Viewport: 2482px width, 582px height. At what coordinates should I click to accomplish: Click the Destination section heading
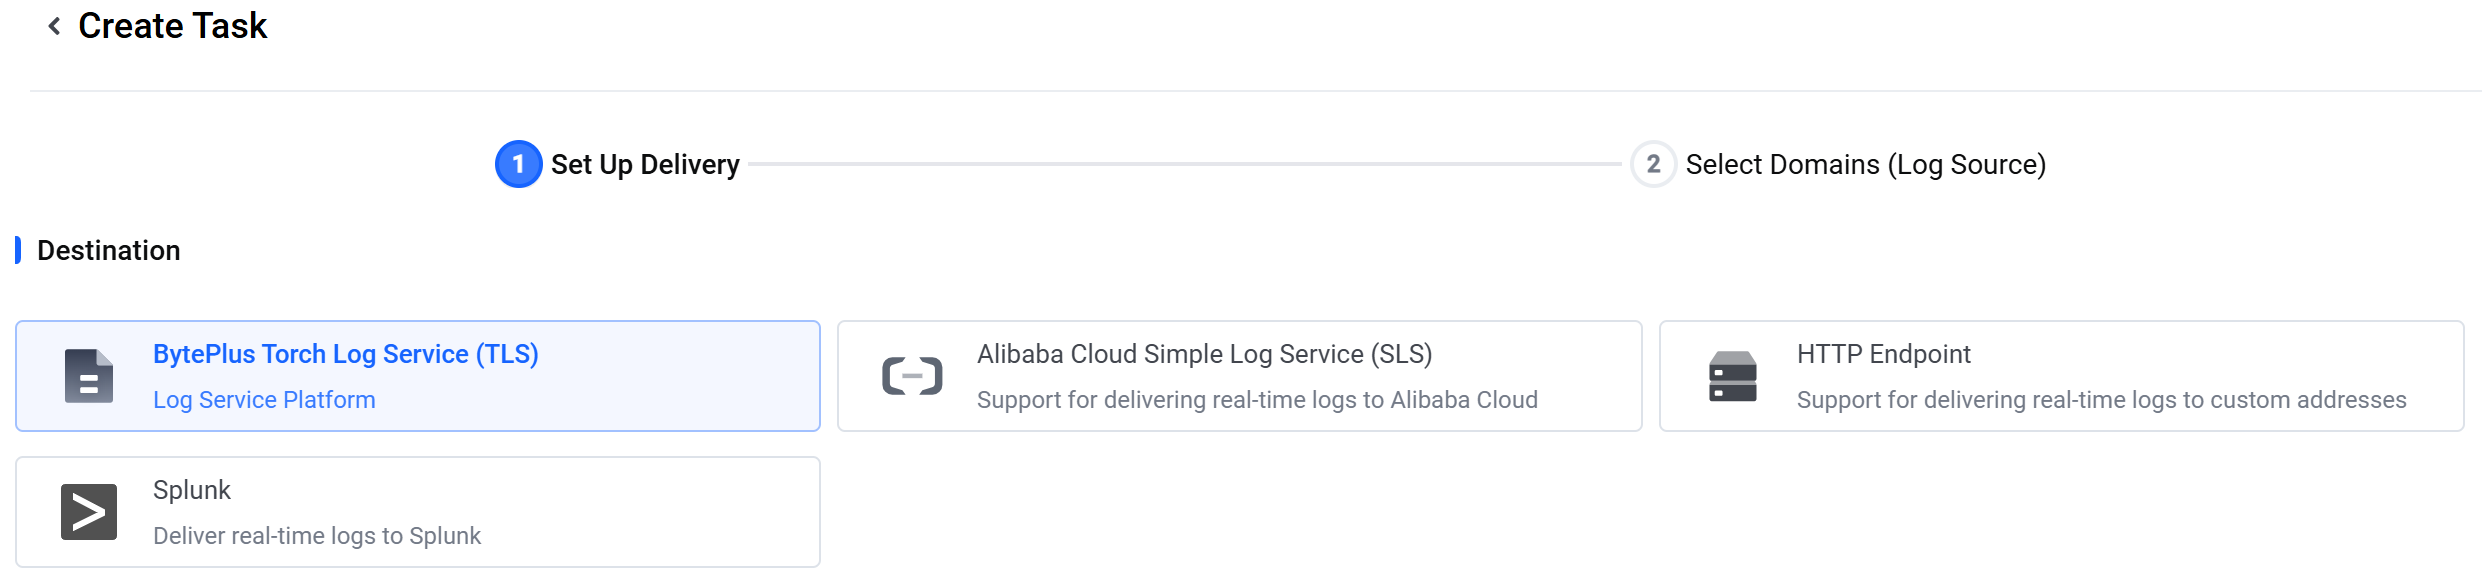click(x=108, y=251)
